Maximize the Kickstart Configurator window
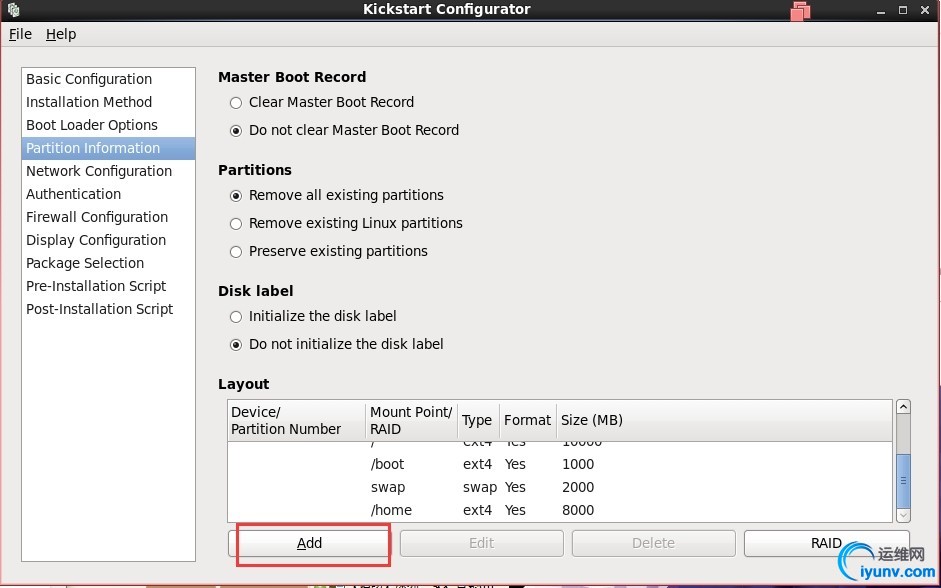The height and width of the screenshot is (588, 941). [903, 10]
